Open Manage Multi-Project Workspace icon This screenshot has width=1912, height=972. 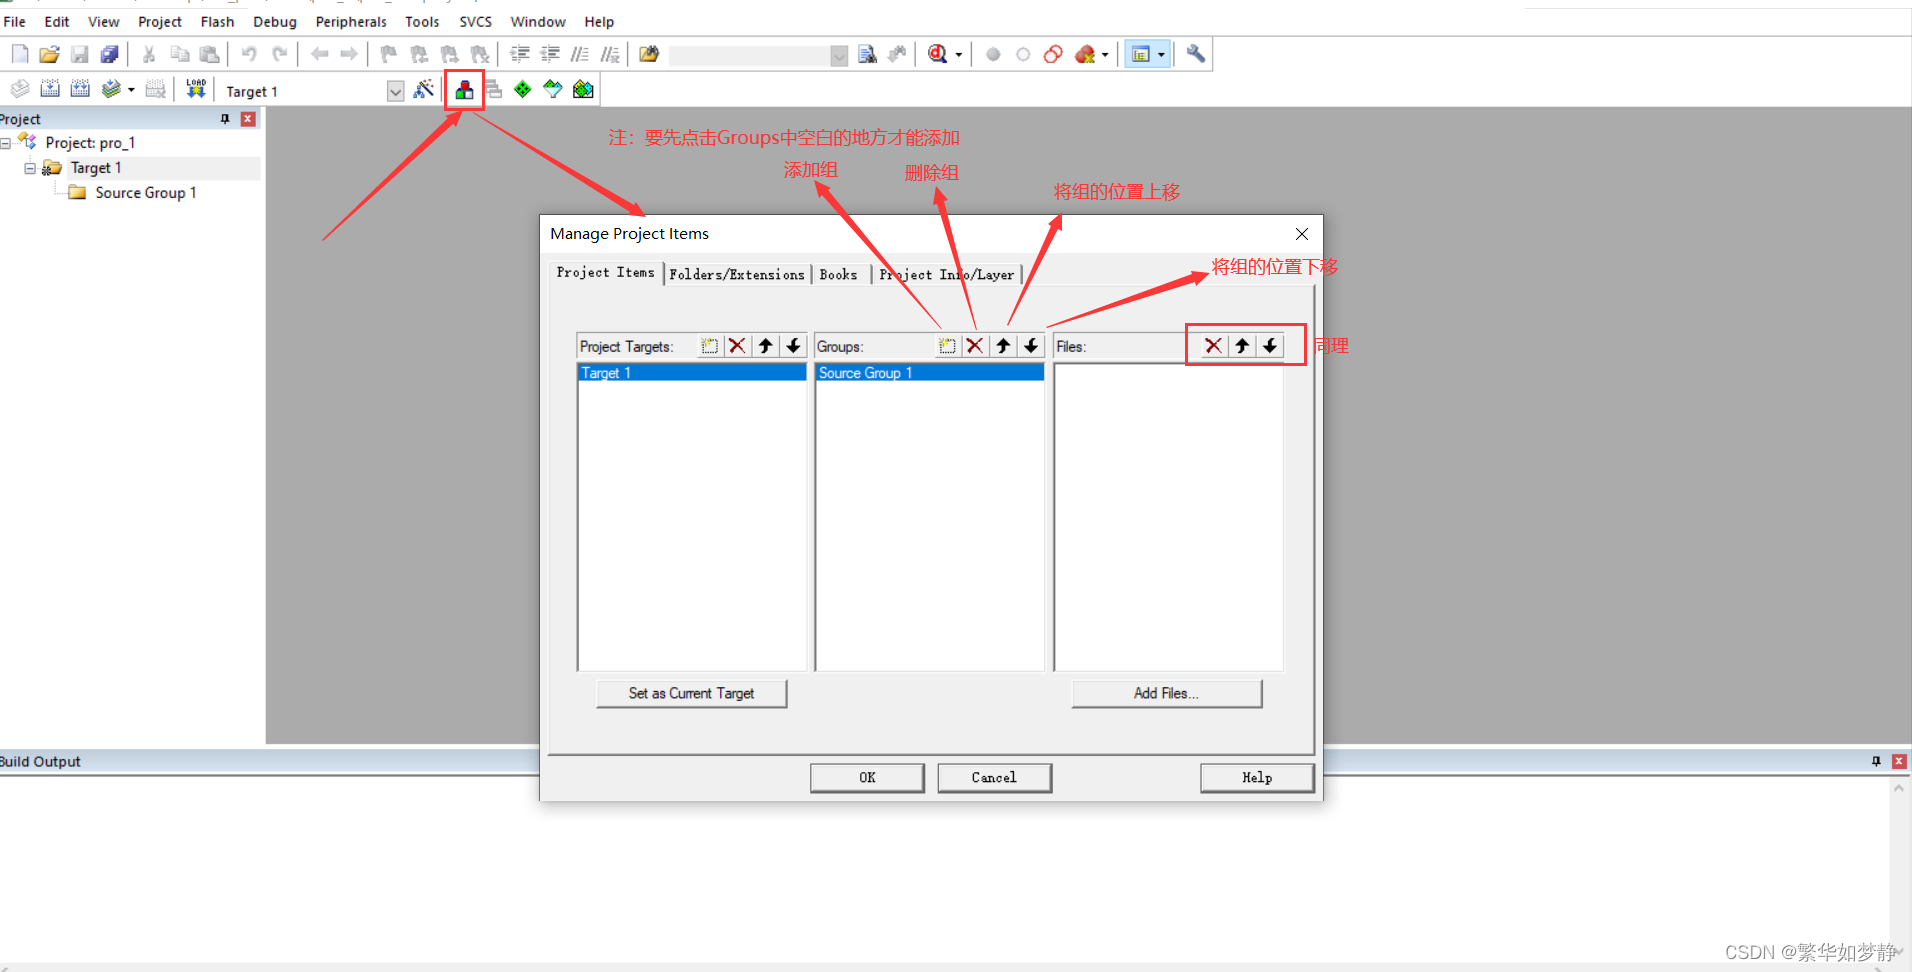tap(493, 90)
